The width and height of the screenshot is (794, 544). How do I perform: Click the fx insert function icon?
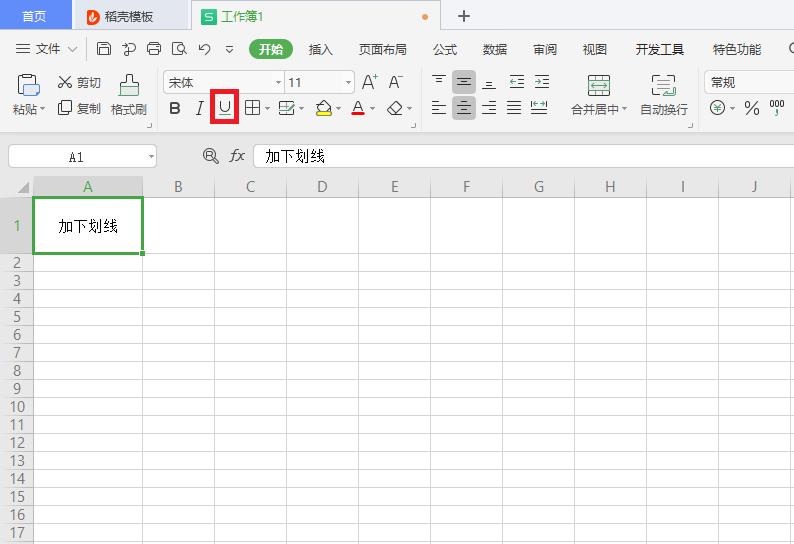click(x=237, y=156)
